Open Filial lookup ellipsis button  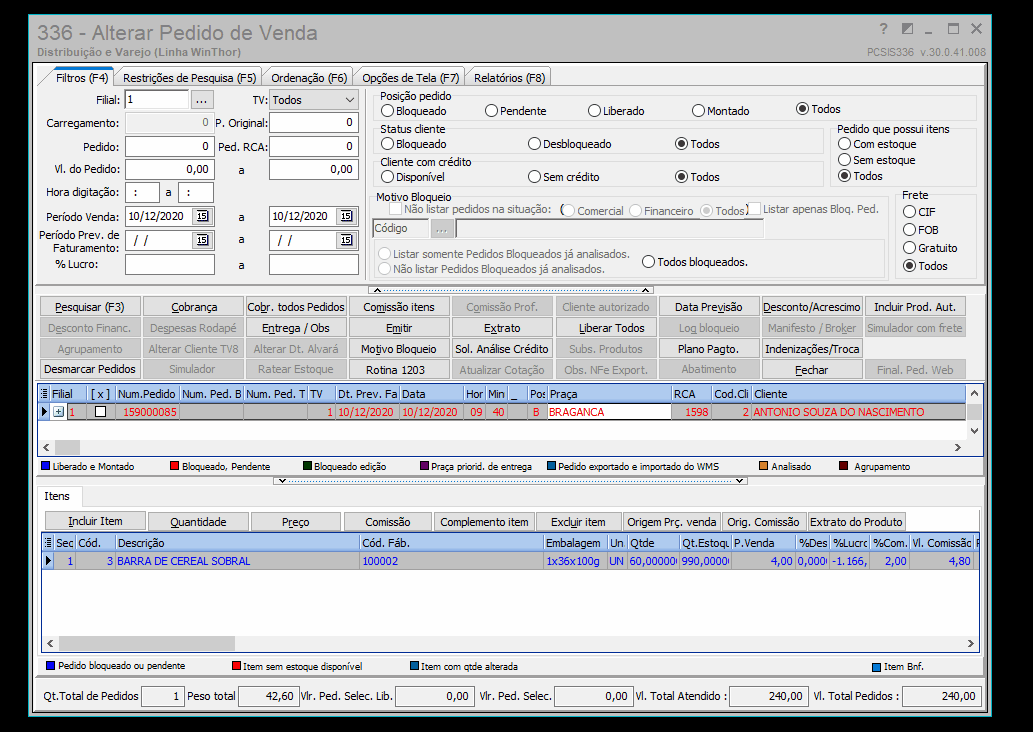[x=202, y=100]
